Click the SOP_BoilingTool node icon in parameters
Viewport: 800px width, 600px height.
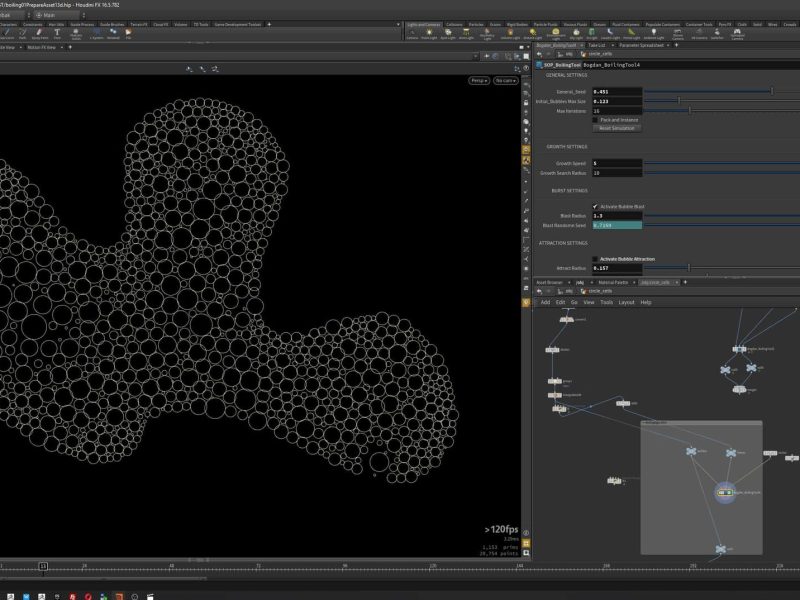538,64
